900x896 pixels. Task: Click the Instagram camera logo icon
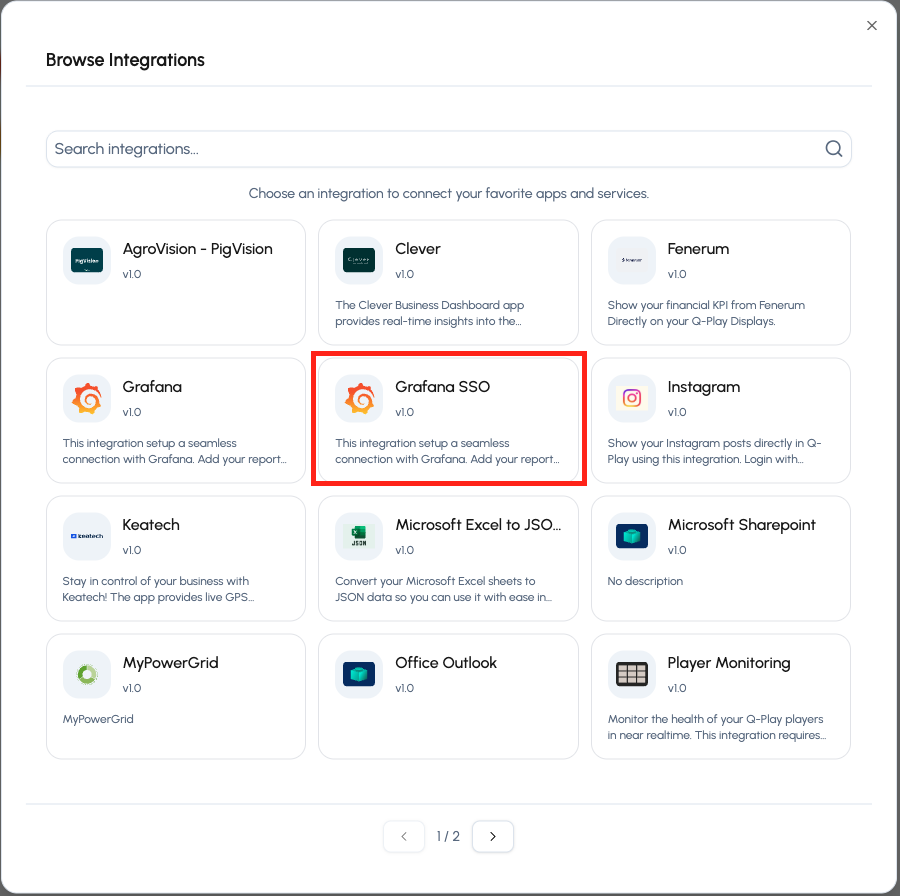click(x=631, y=398)
